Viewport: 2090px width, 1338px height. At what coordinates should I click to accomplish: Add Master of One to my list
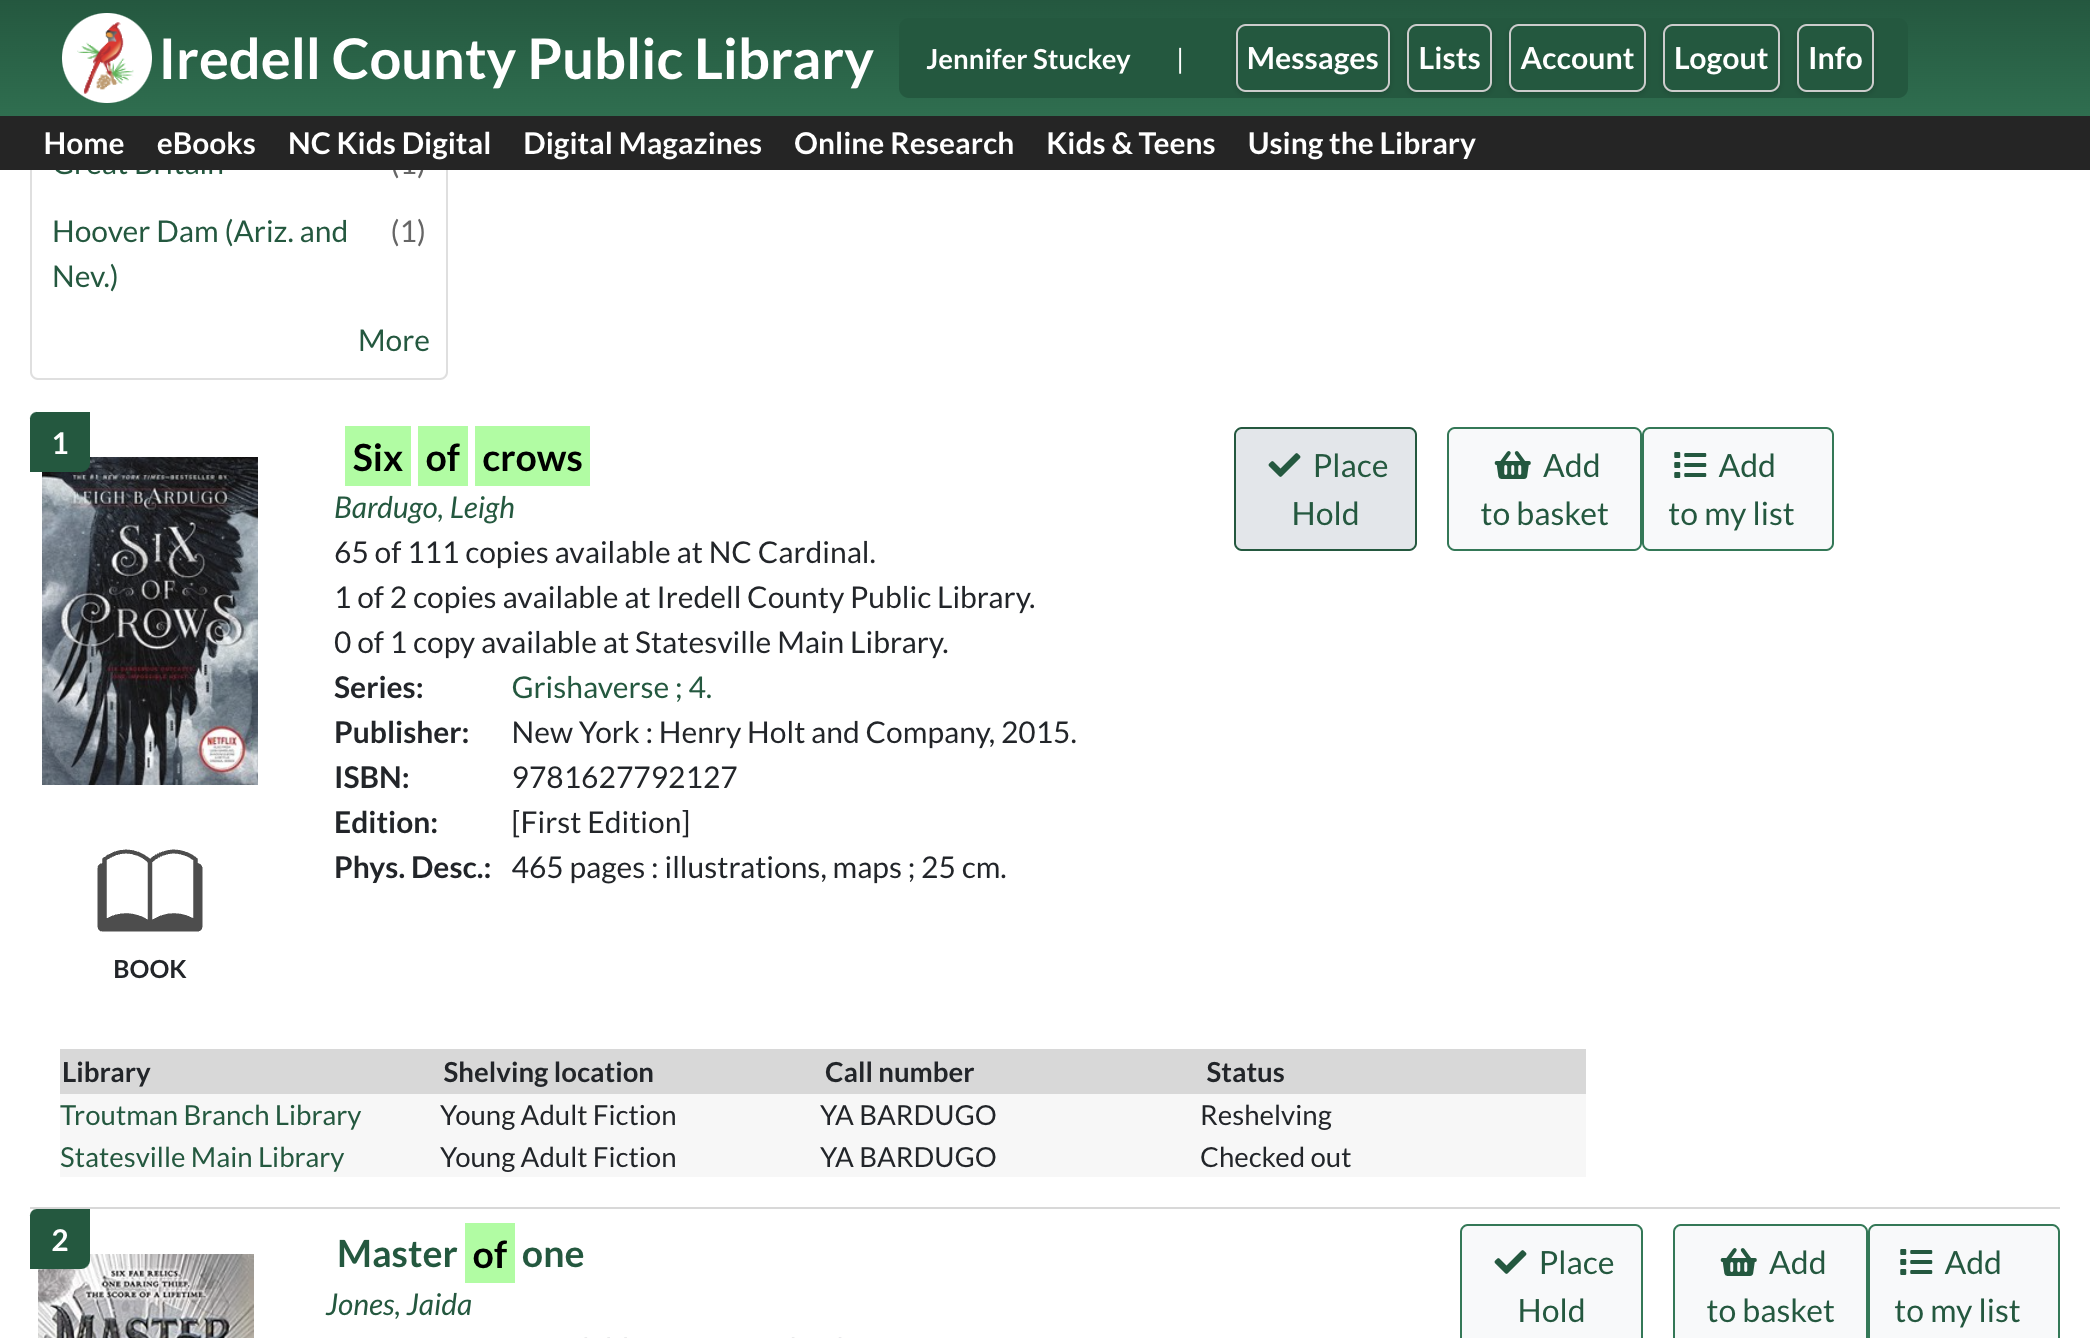(1964, 1282)
